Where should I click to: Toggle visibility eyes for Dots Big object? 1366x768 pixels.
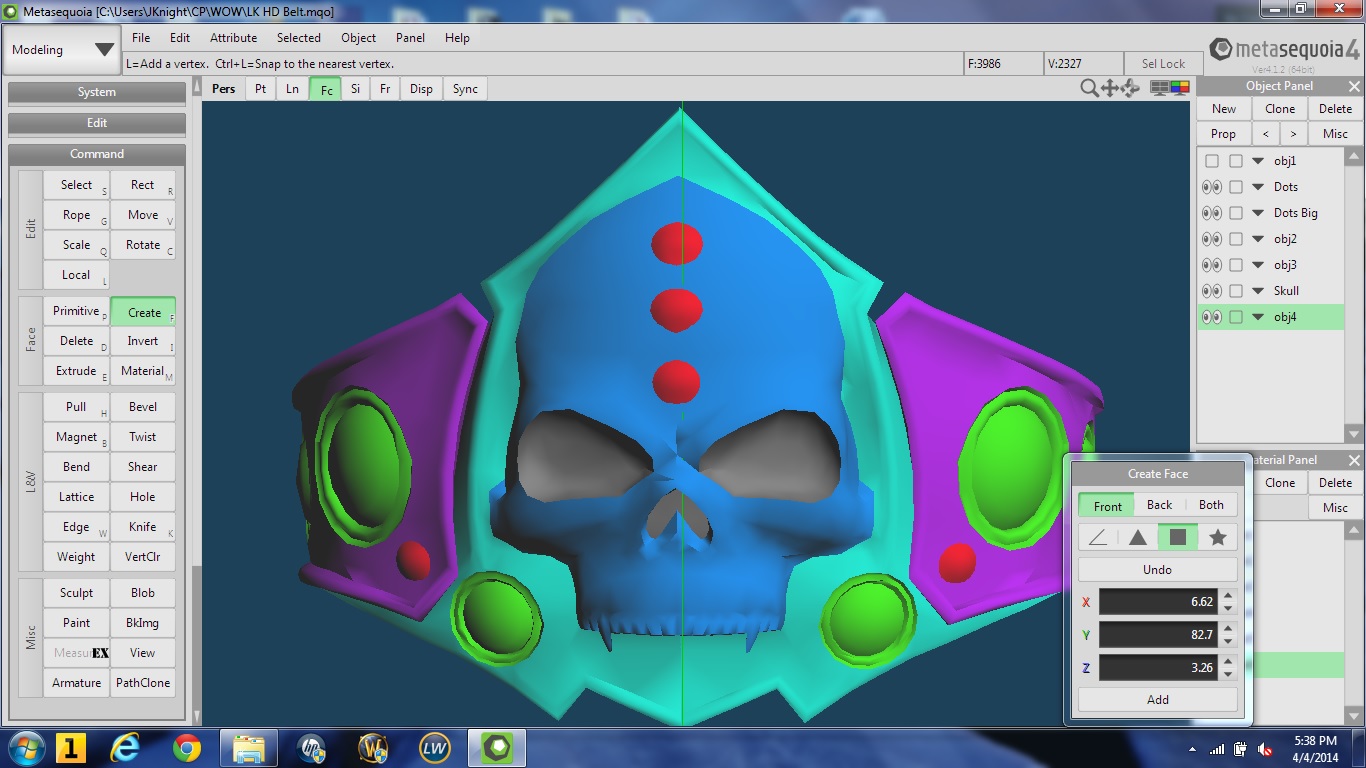pos(1212,213)
